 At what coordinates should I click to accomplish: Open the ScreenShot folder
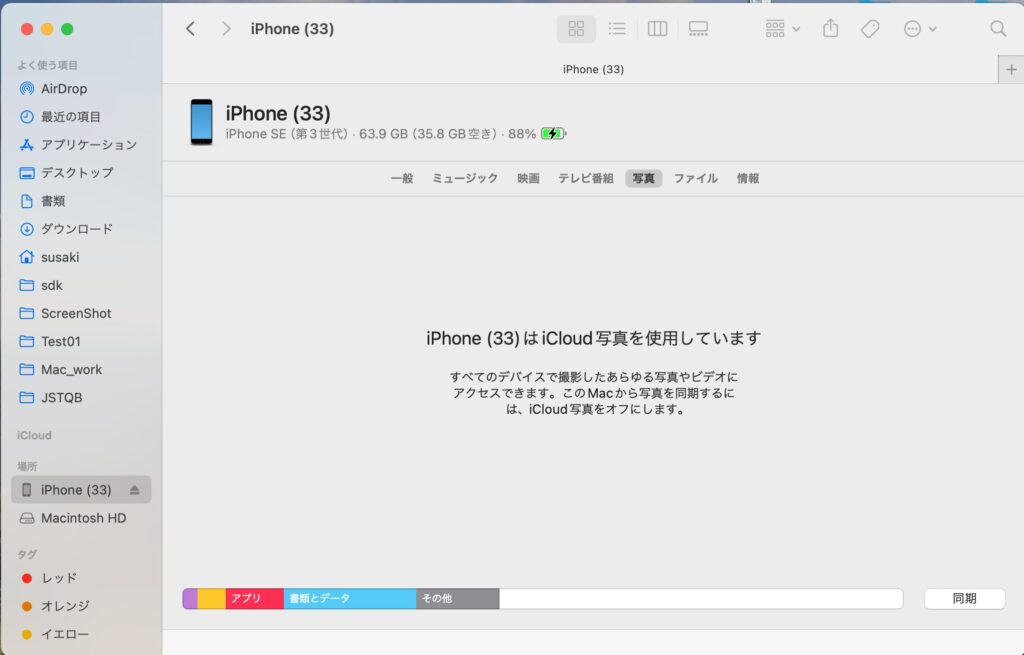click(x=81, y=313)
